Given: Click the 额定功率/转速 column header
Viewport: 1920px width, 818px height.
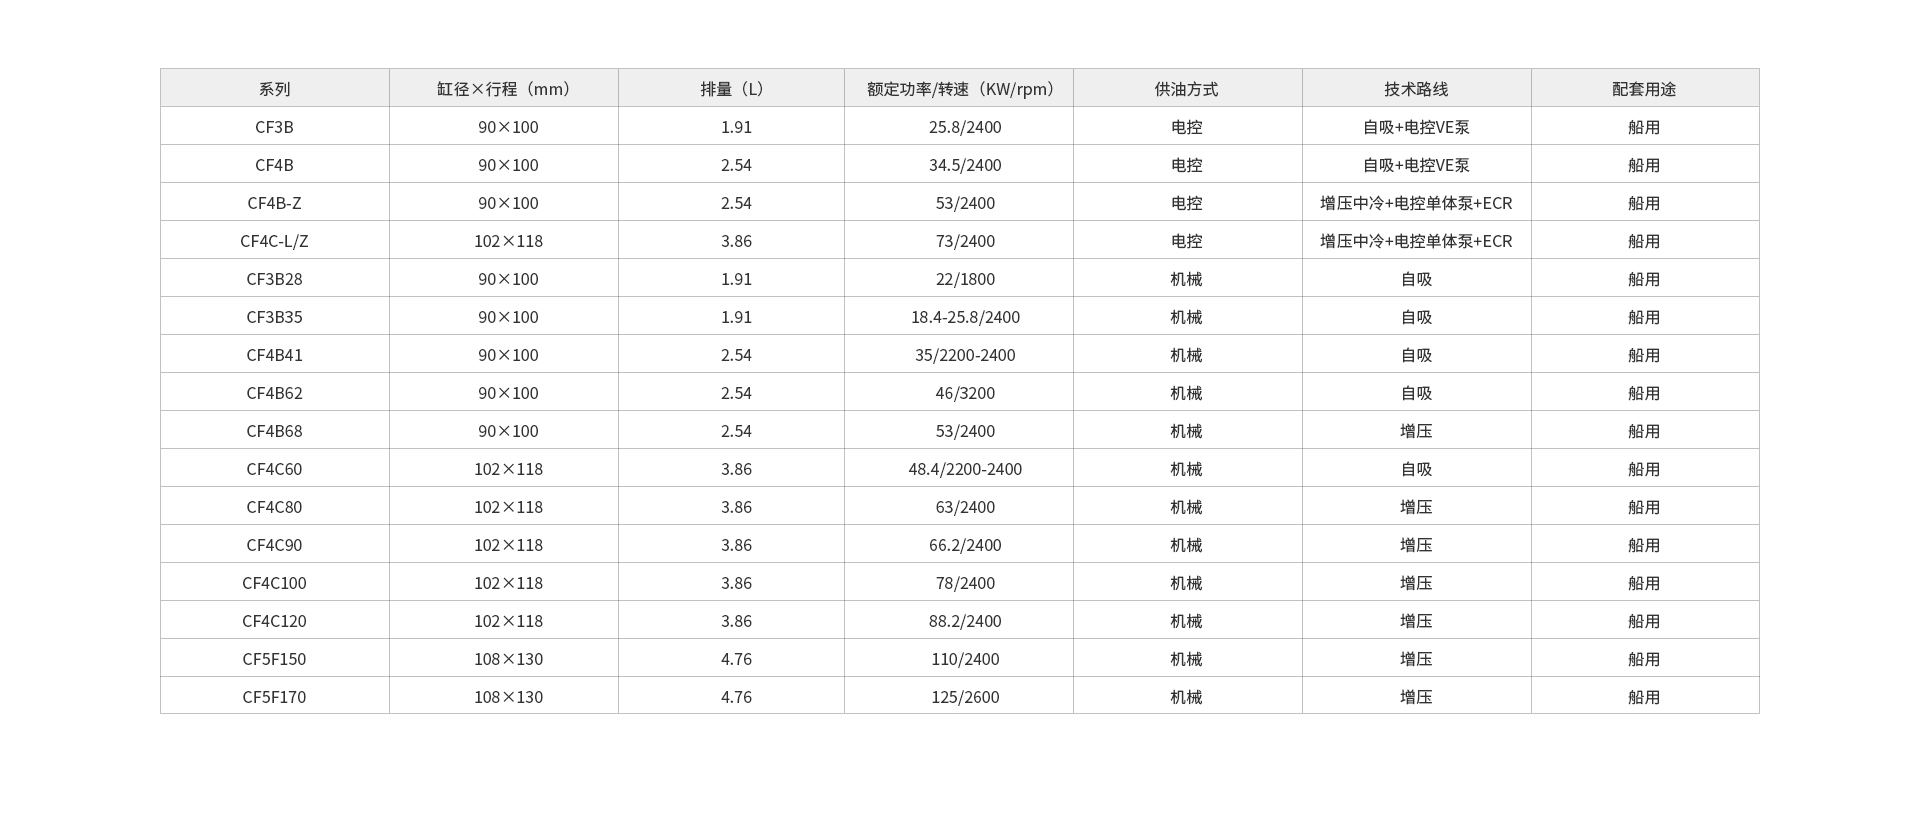Looking at the screenshot, I should click(x=960, y=89).
